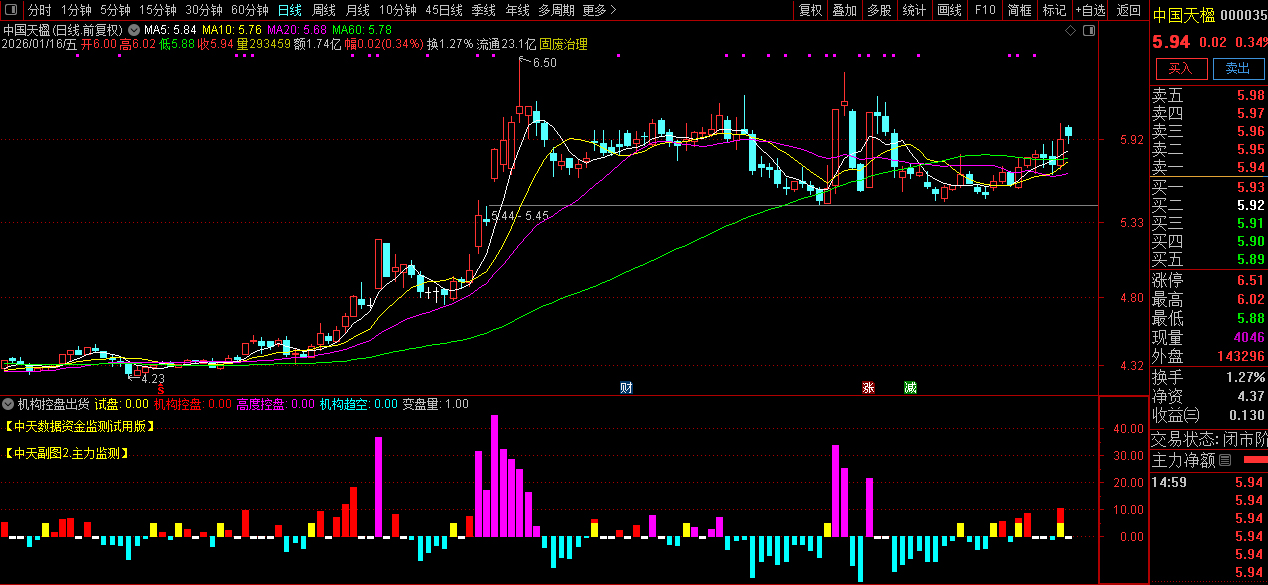Select the 1分钟 period tab
The image size is (1268, 585).
click(76, 10)
